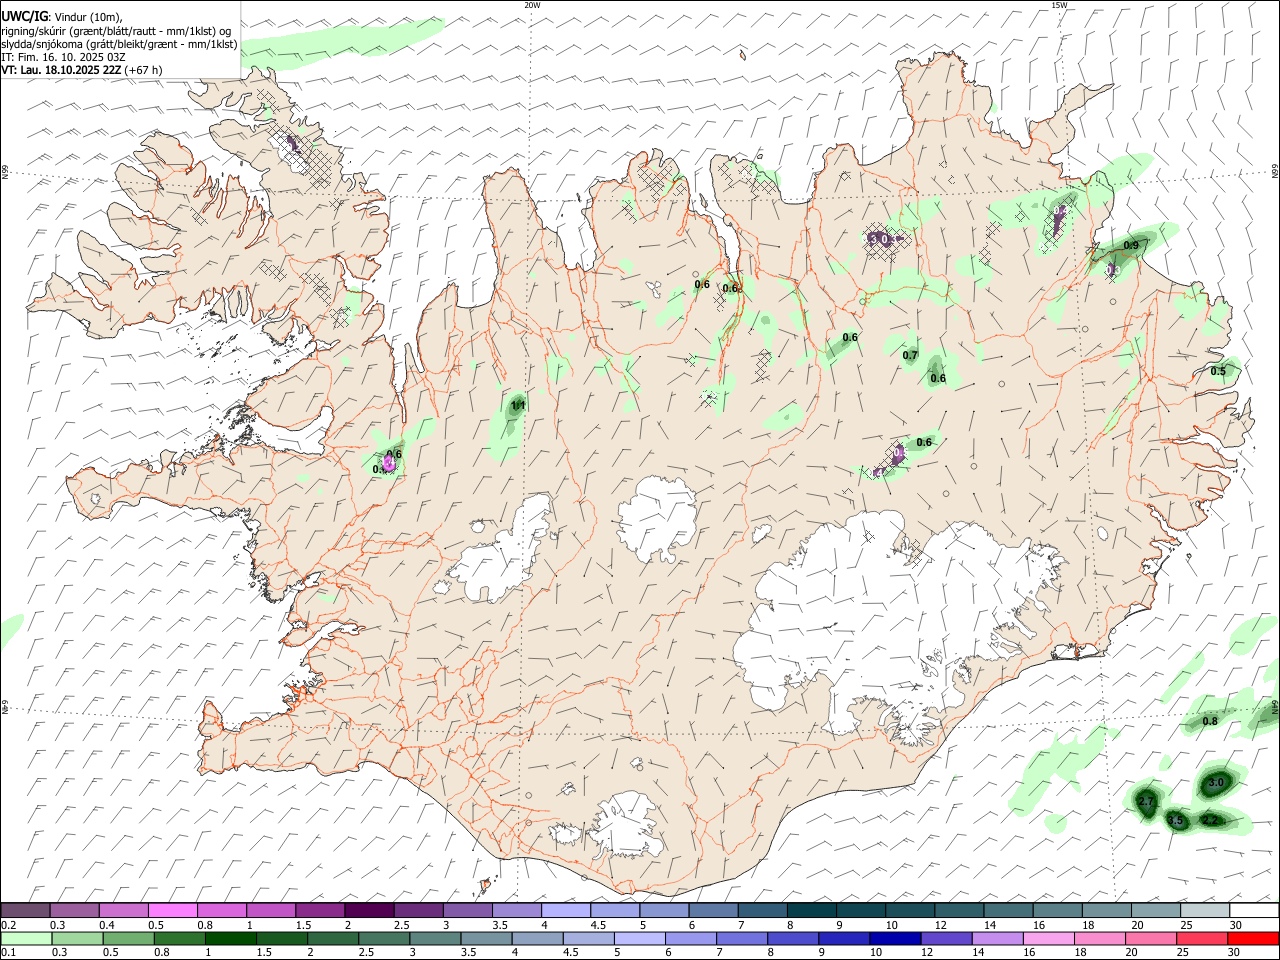
Task: Select the "VT: Lau. 18.10.2025 22Z (+67 h)" line
Action: 82,70
